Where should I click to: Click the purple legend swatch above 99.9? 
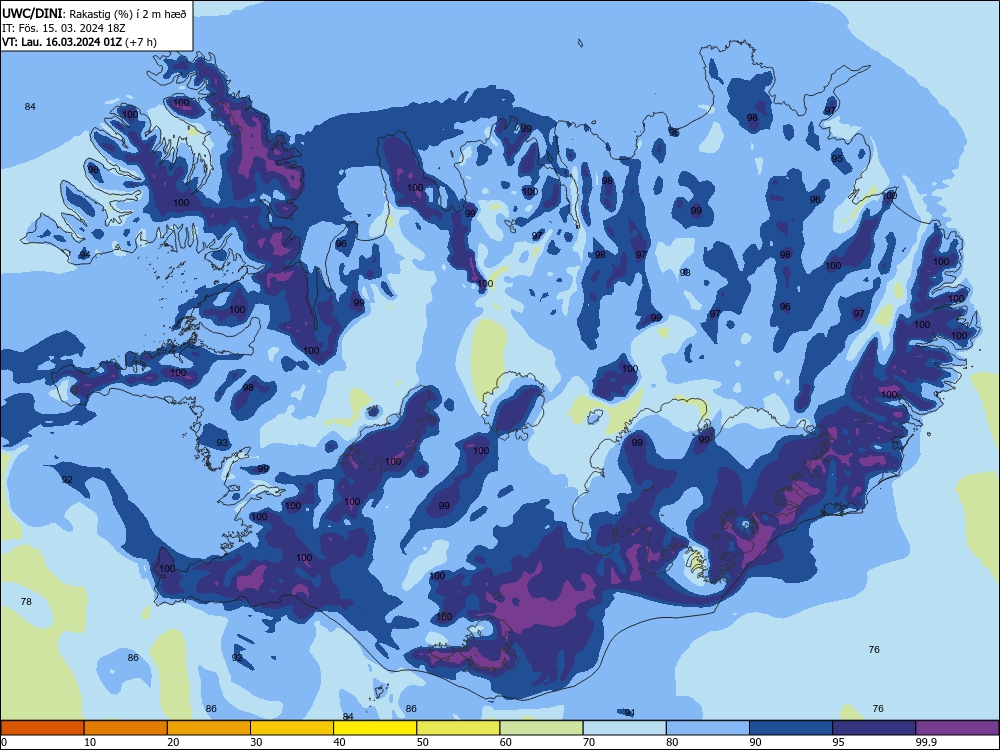tap(957, 728)
